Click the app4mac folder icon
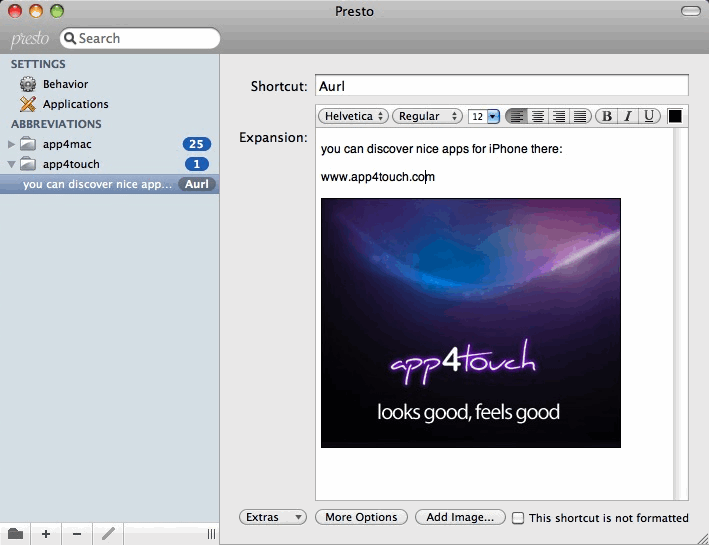This screenshot has height=545, width=709. point(28,144)
